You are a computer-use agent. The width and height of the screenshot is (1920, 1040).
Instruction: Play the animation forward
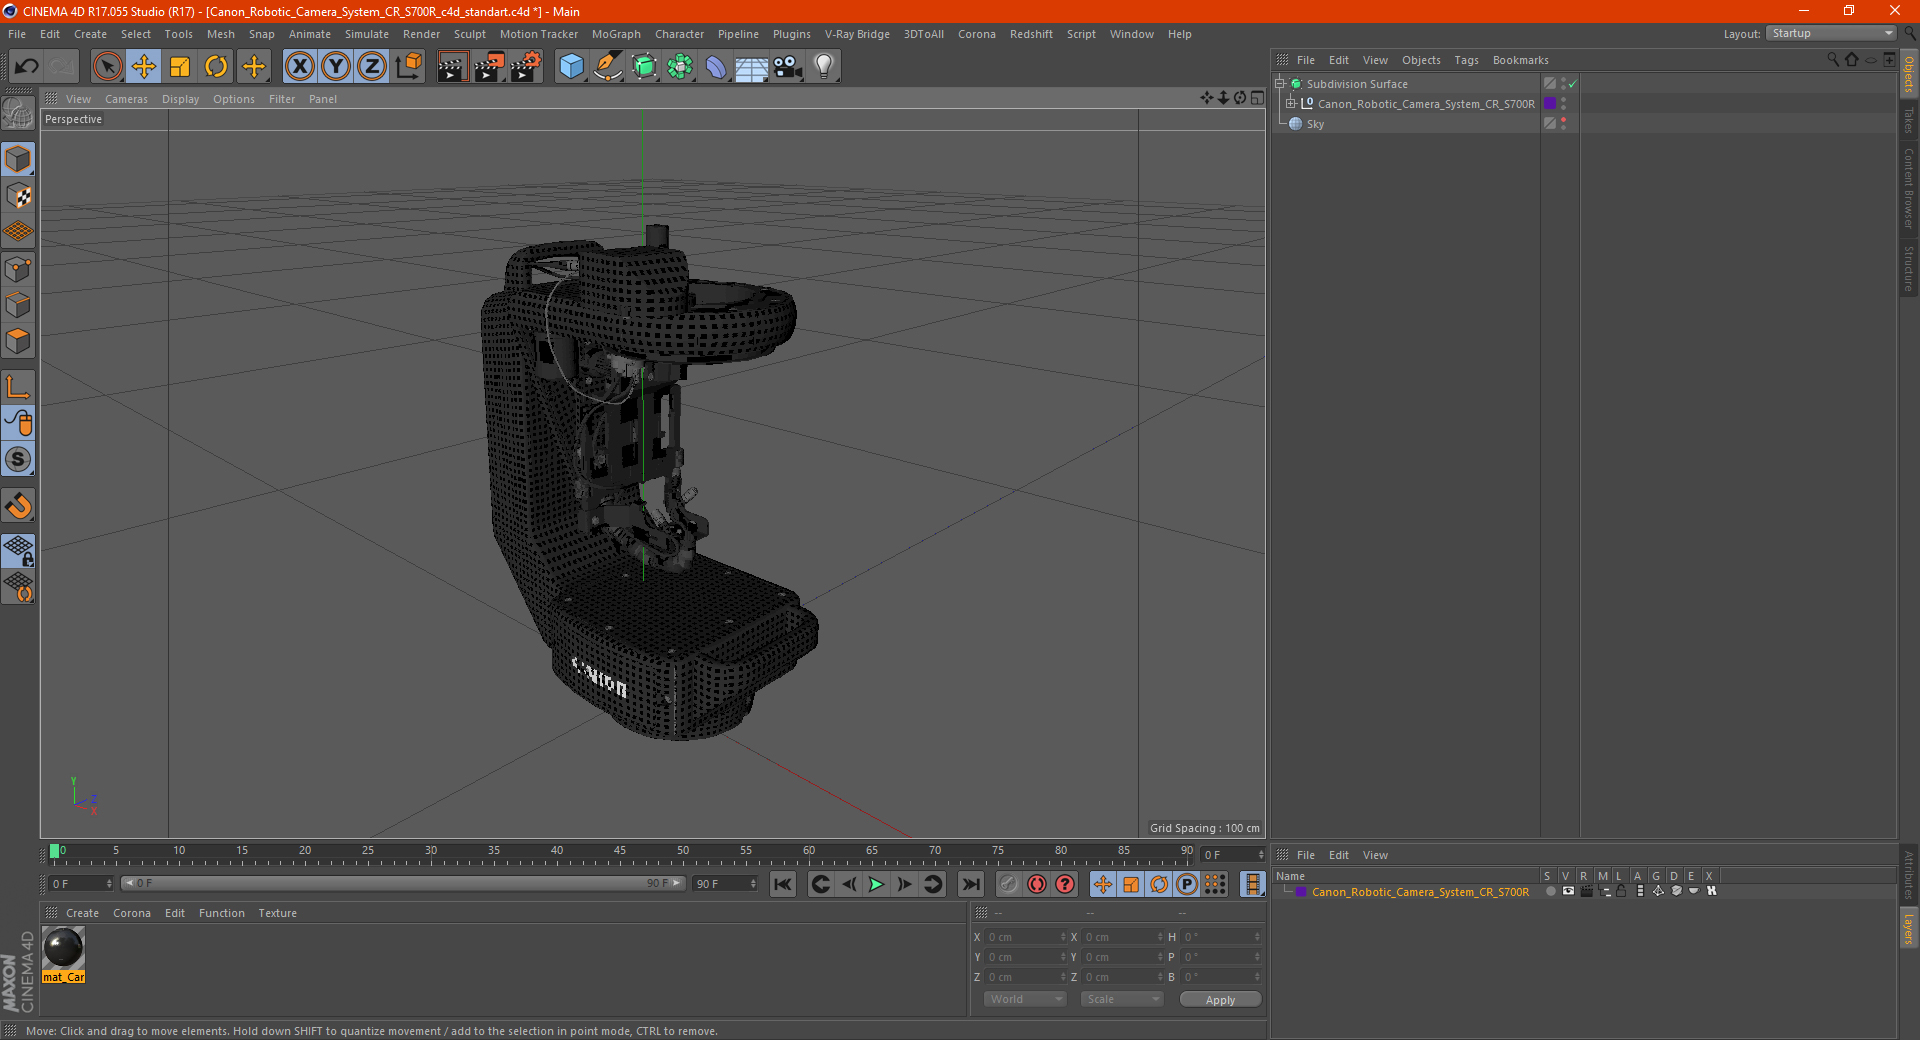876,884
